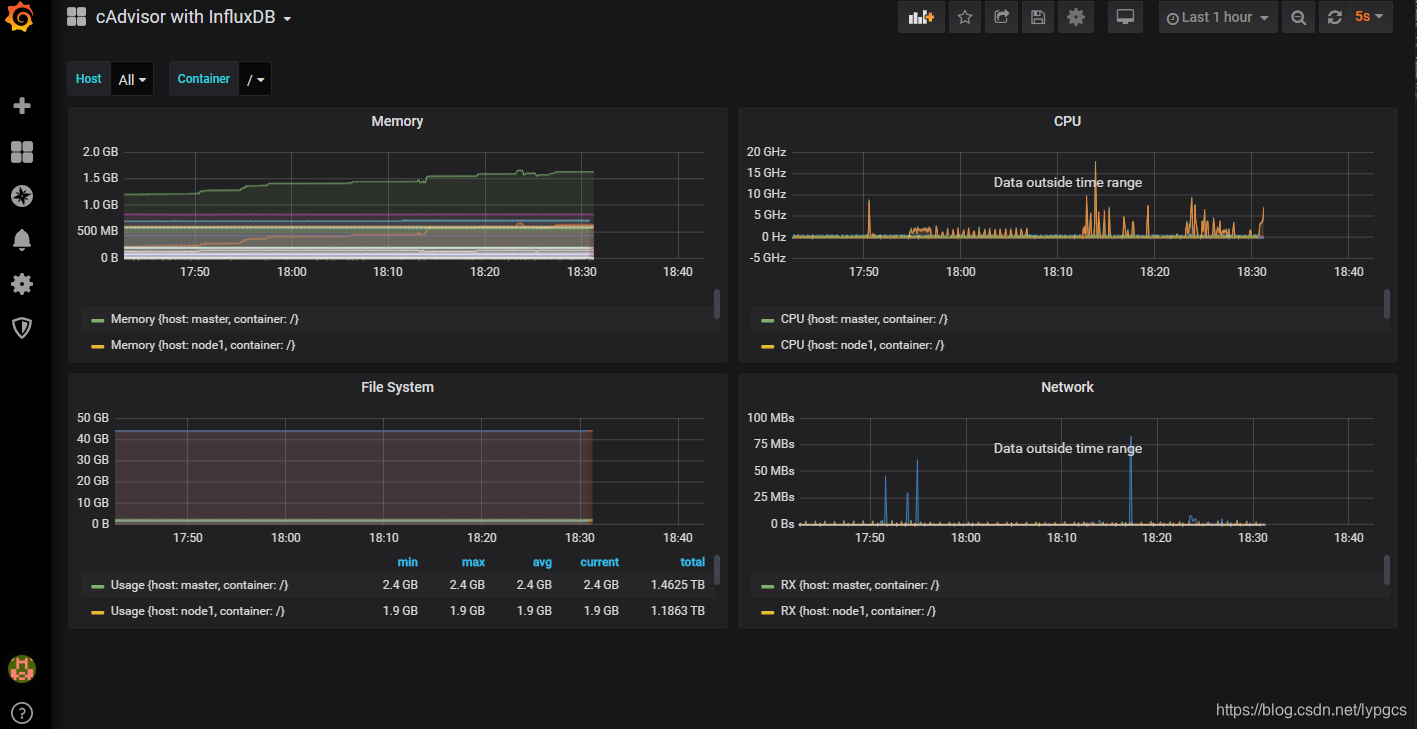Click yellow color swatch of CPU node1
The width and height of the screenshot is (1417, 729).
[x=767, y=346]
